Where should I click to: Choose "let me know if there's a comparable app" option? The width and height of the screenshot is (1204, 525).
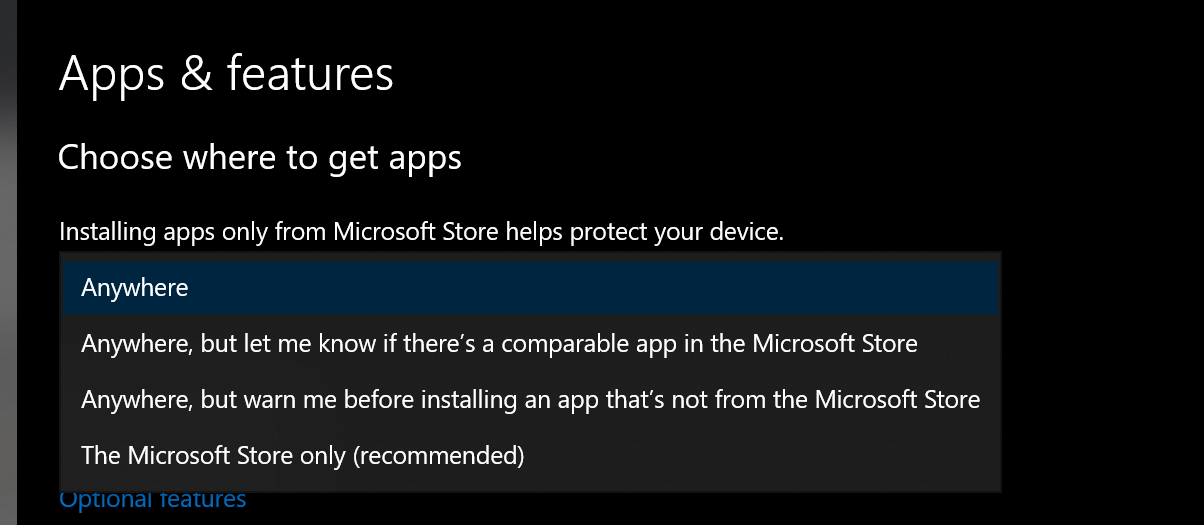point(531,344)
